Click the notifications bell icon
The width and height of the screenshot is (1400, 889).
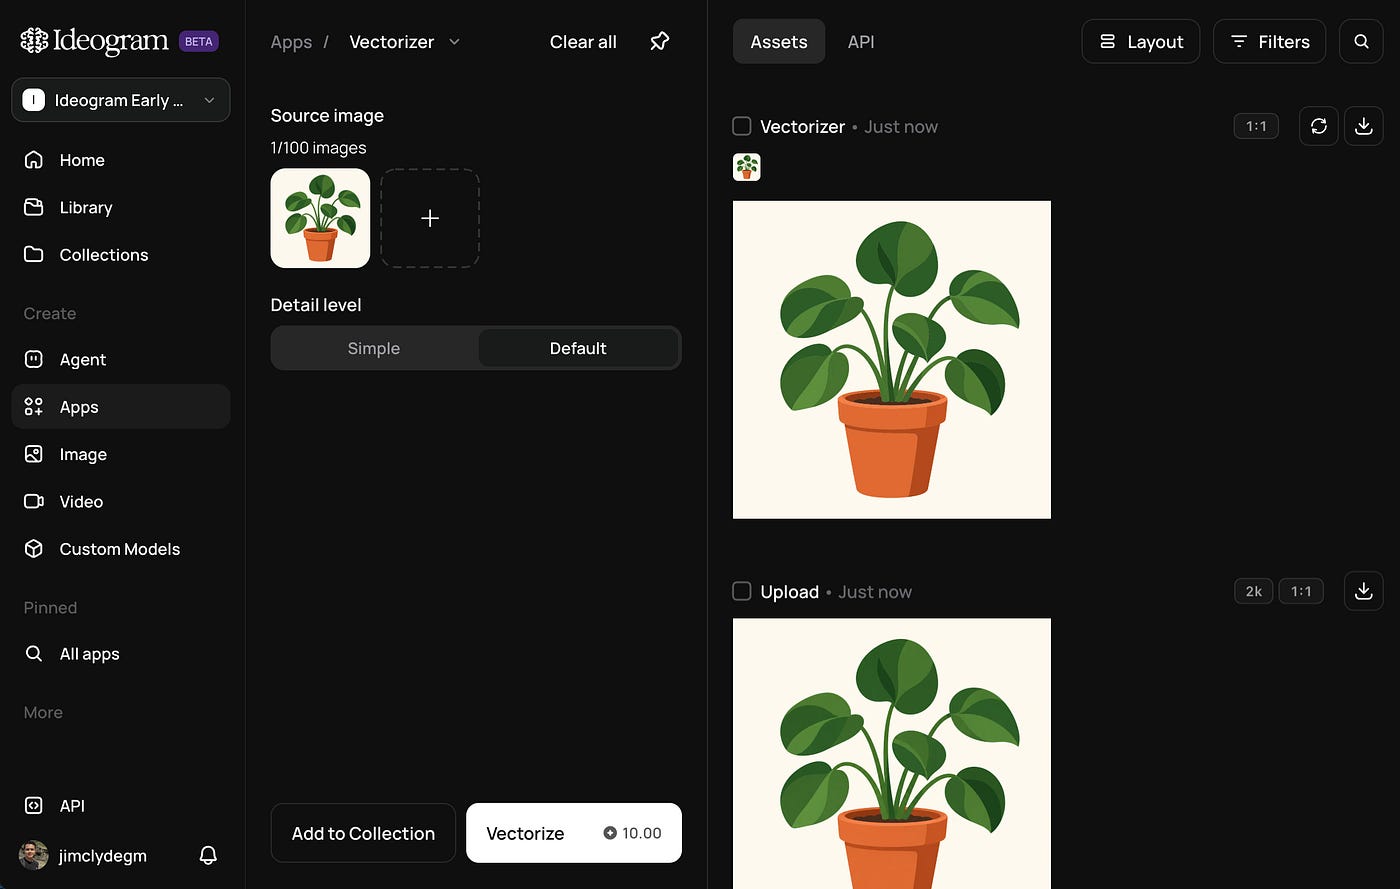[208, 855]
